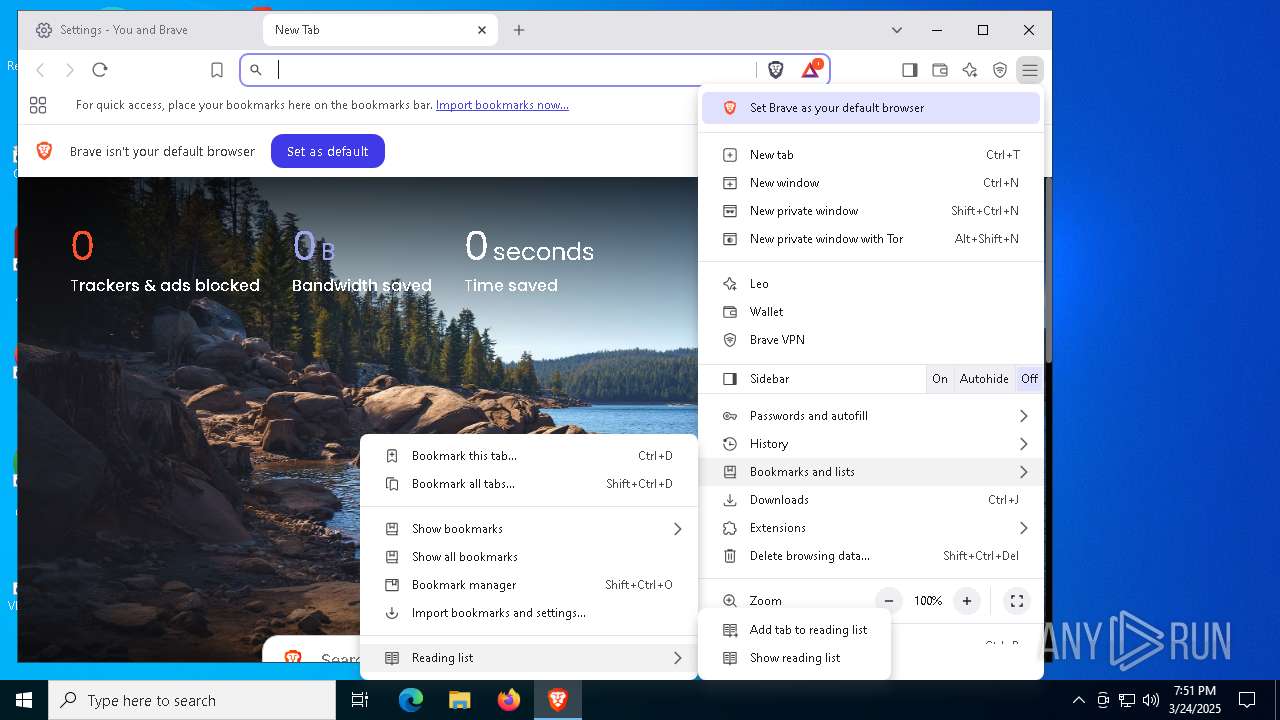This screenshot has width=1280, height=720.
Task: Click the fullscreen icon next to Zoom
Action: coord(1016,601)
